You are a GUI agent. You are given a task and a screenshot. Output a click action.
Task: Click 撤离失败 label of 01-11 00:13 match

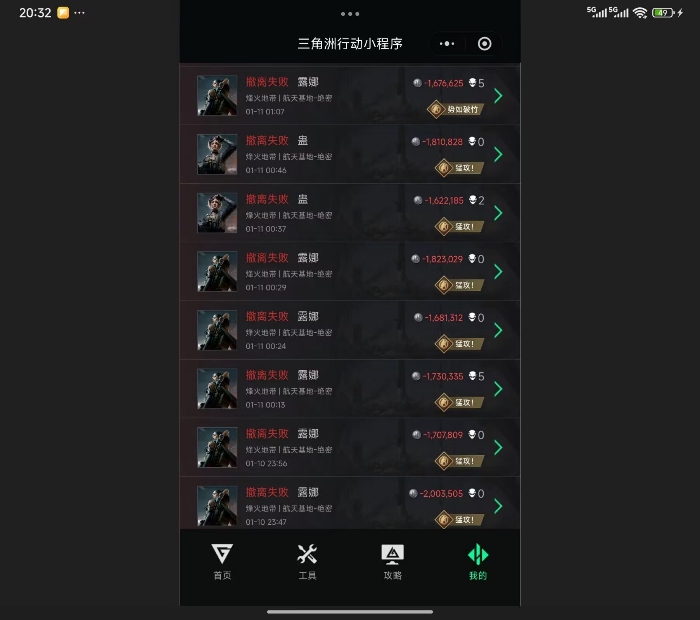(267, 375)
